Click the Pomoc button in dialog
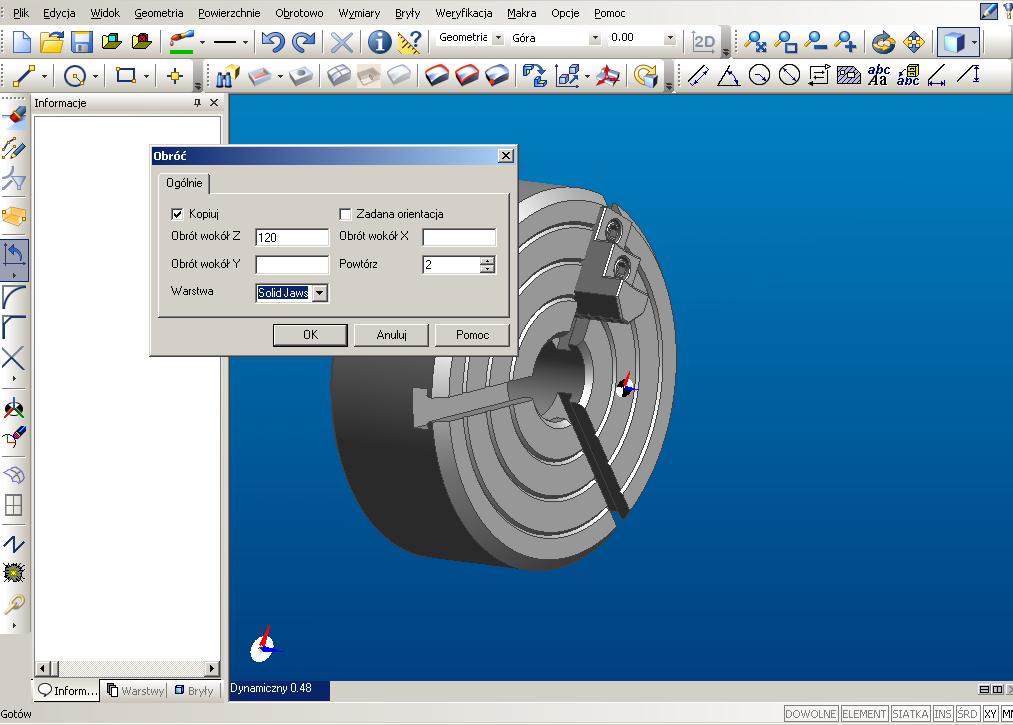Screen dimensions: 1013x725 (472, 335)
